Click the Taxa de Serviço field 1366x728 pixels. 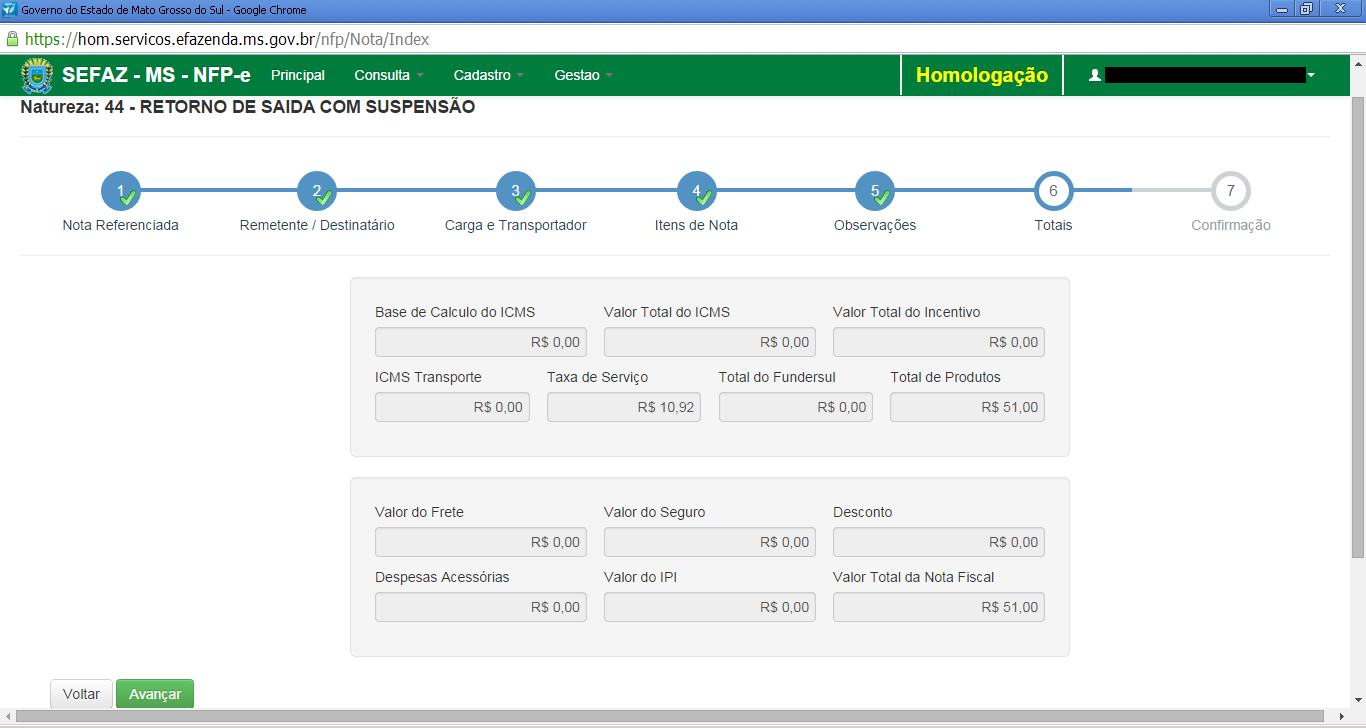624,407
